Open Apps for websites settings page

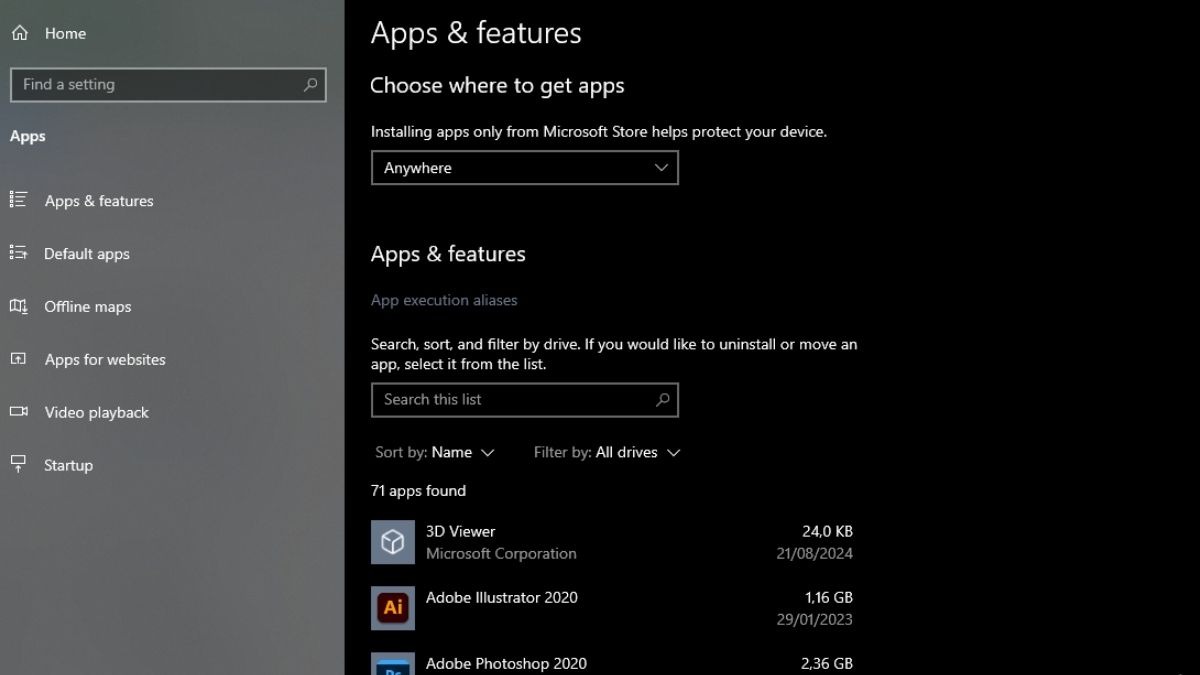[x=105, y=360]
